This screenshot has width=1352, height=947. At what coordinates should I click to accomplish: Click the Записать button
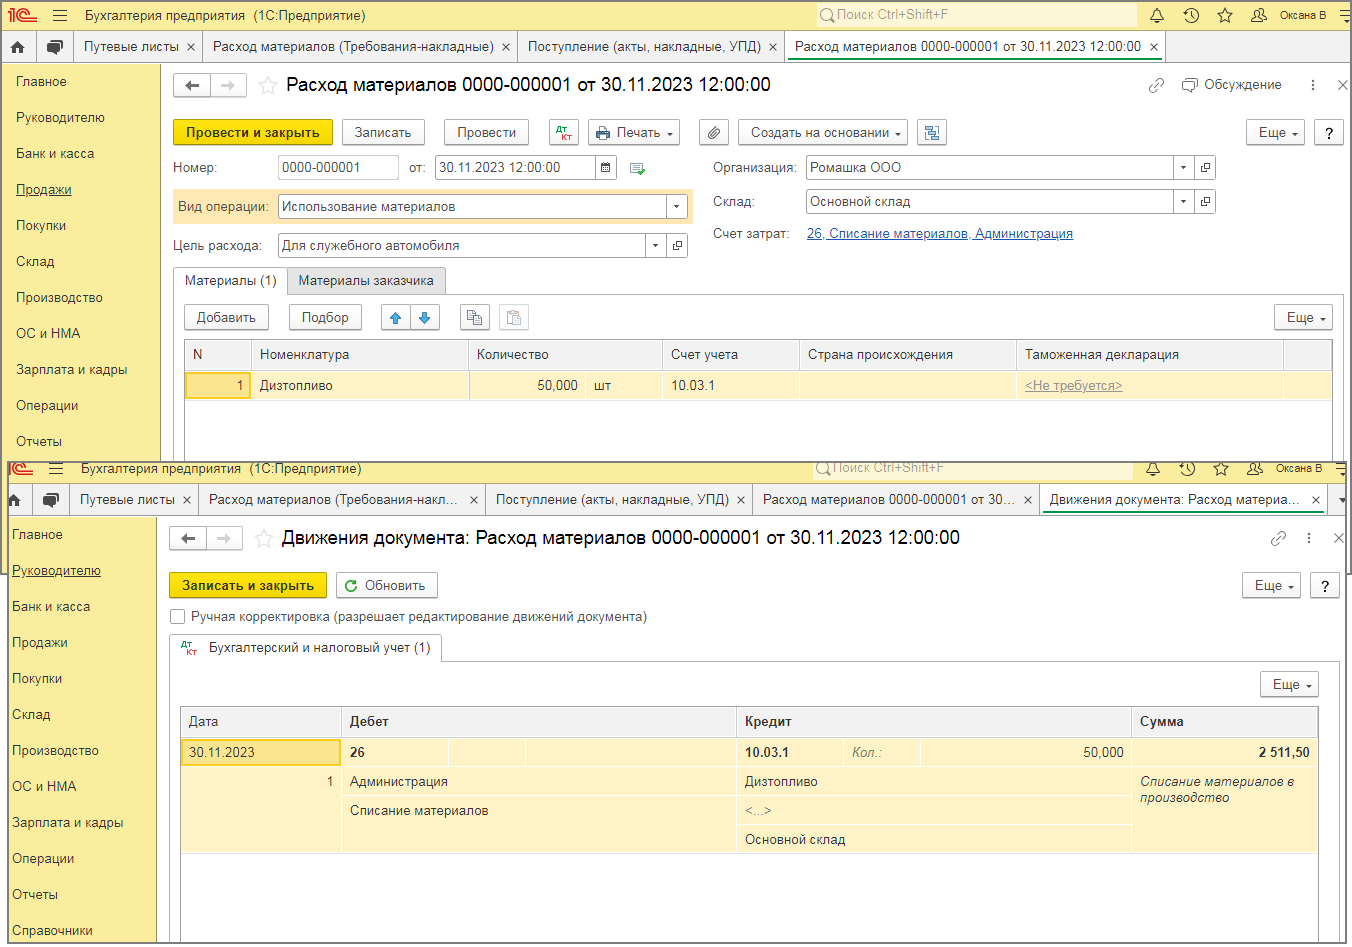(x=383, y=133)
